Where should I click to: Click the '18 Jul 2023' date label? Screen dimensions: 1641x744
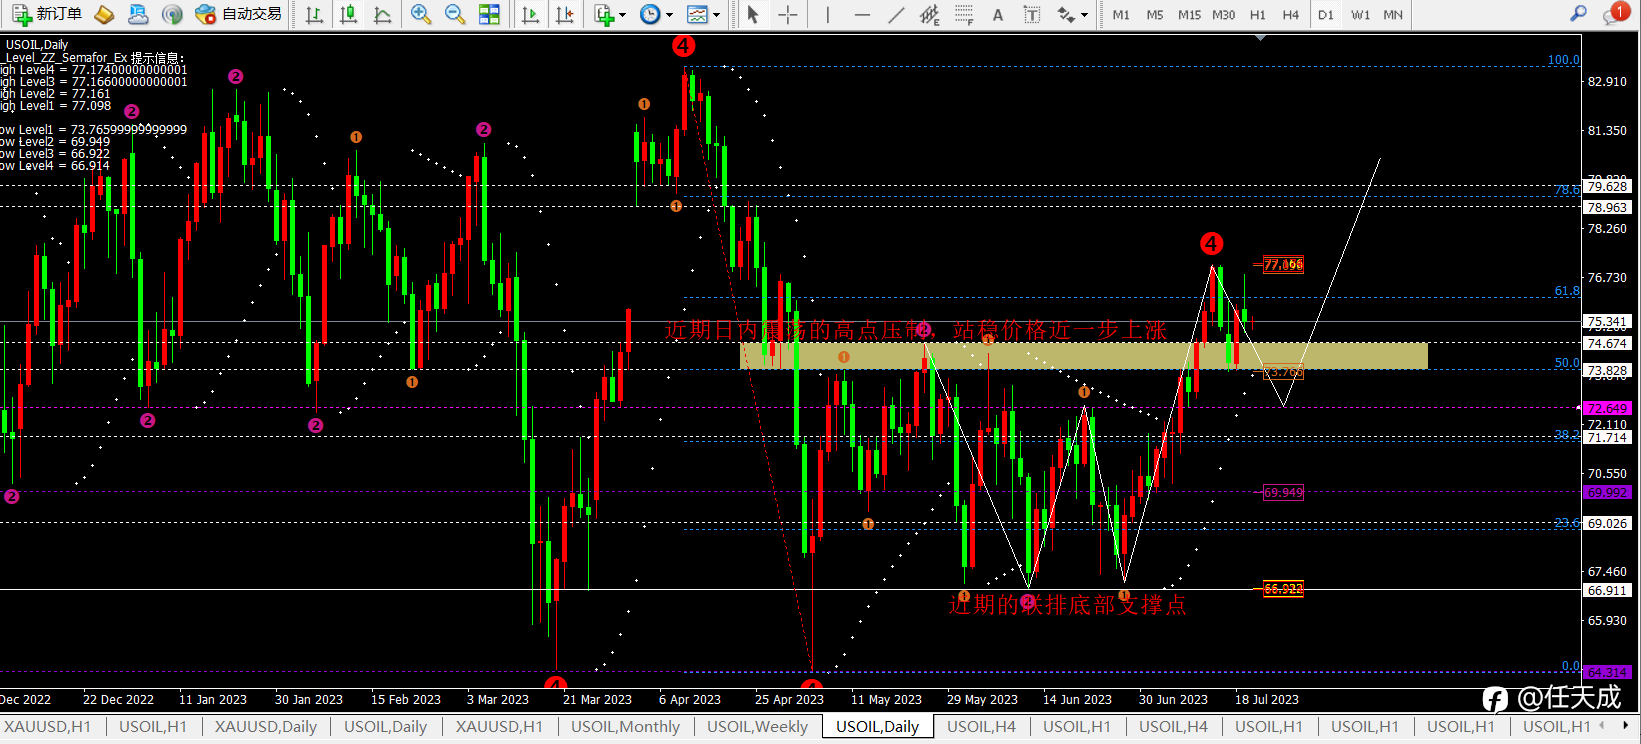click(x=1266, y=700)
